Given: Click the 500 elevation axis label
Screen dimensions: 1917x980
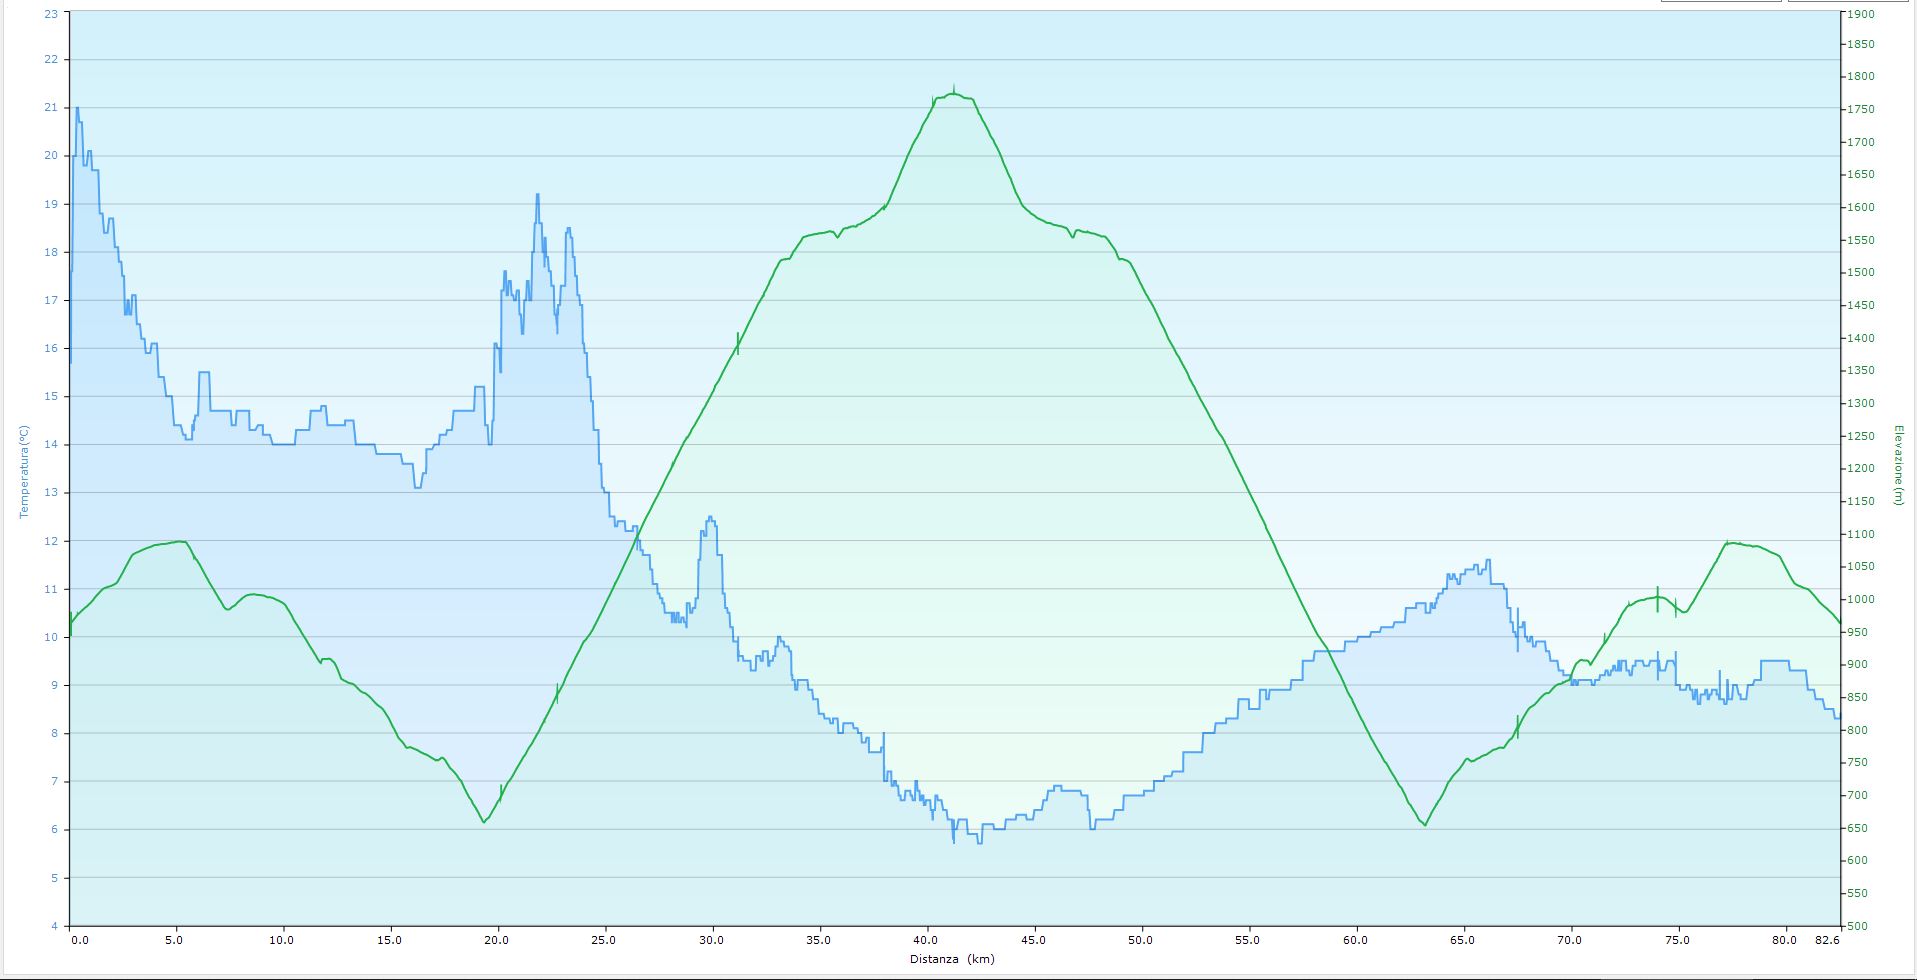Looking at the screenshot, I should [1858, 926].
